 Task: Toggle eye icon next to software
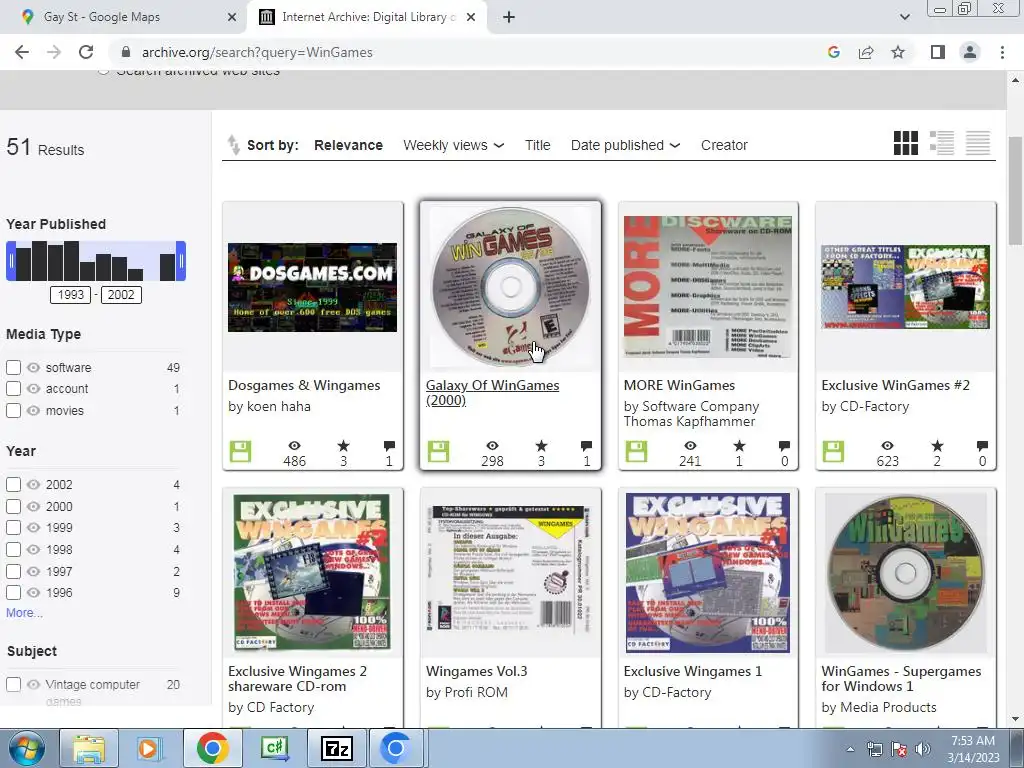pyautogui.click(x=33, y=368)
